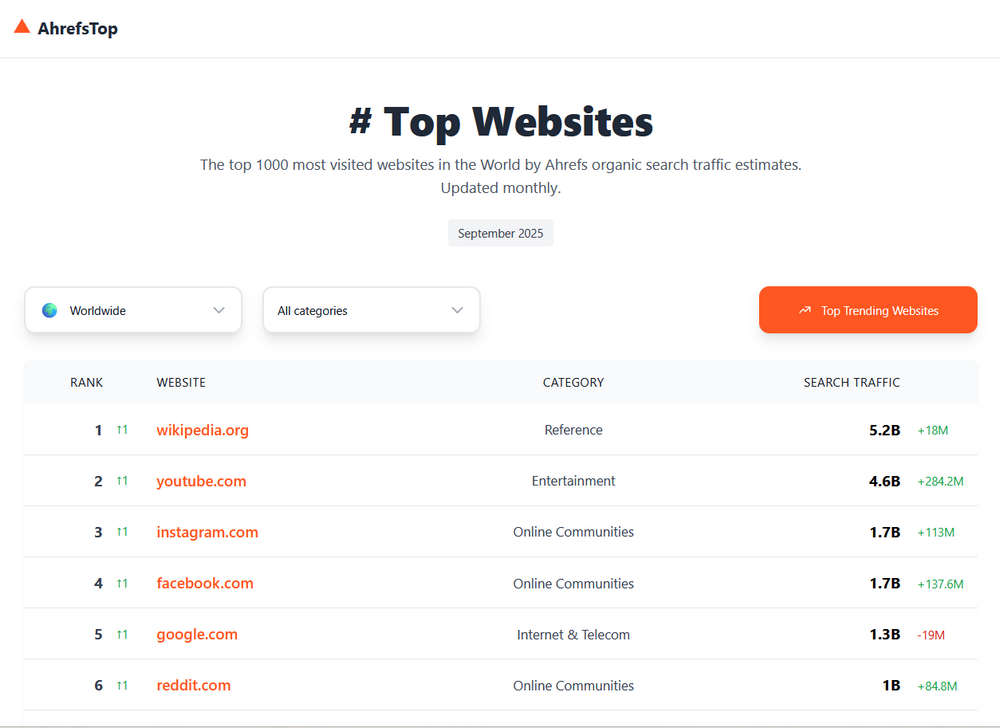Click the September 2025 date badge
Screen dimensions: 1000x728
(501, 233)
